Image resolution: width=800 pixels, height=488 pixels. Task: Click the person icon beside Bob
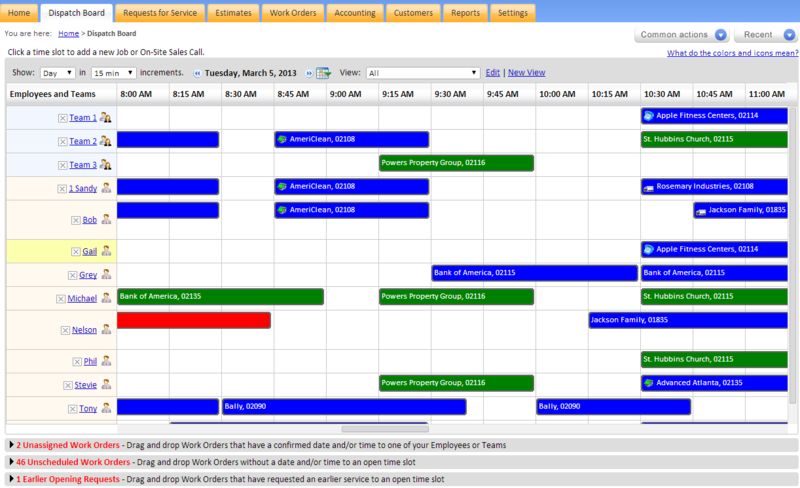click(x=106, y=219)
